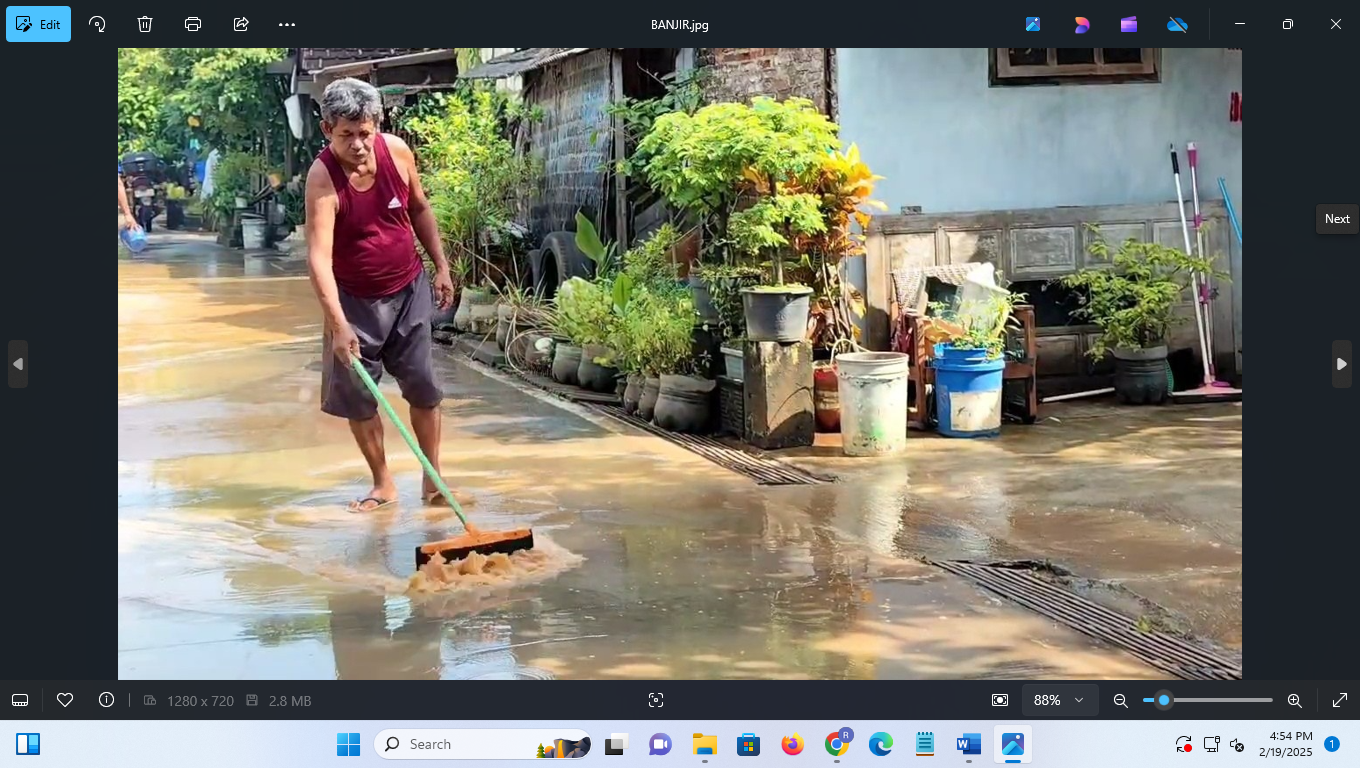Print the BANJIR.jpg photo
The height and width of the screenshot is (768, 1360).
point(193,24)
